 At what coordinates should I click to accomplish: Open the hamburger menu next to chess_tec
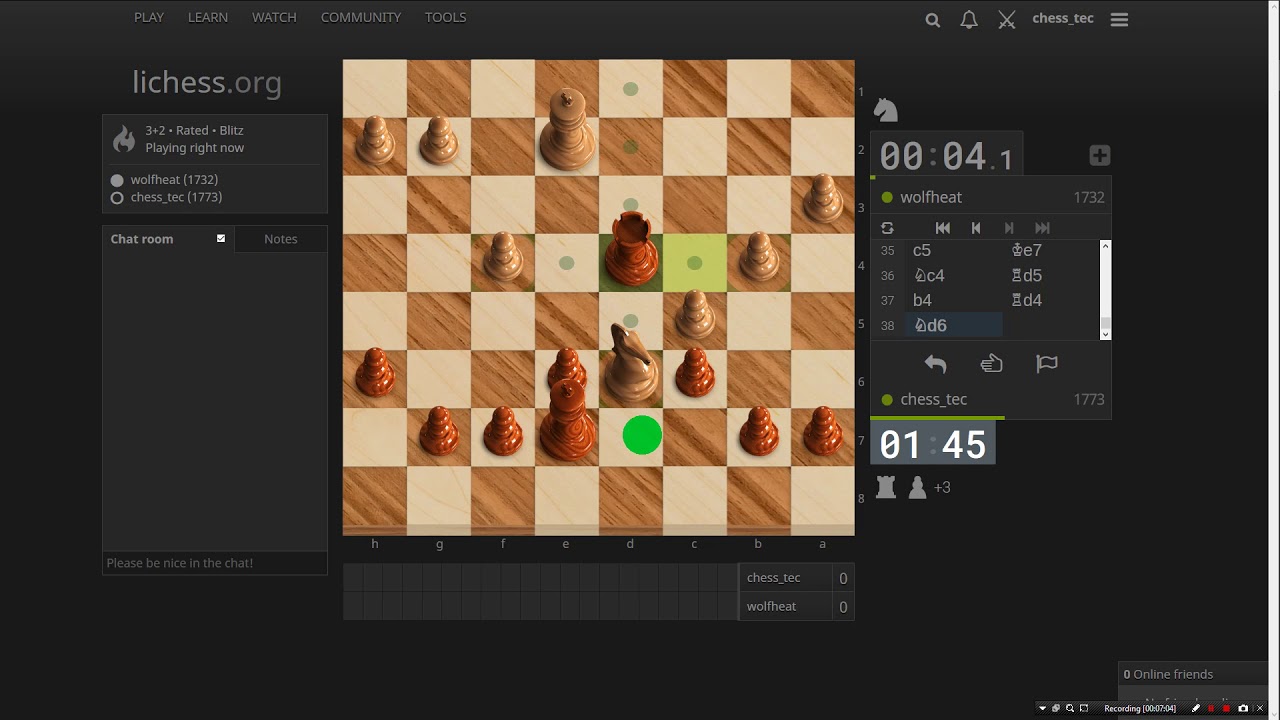(1119, 19)
